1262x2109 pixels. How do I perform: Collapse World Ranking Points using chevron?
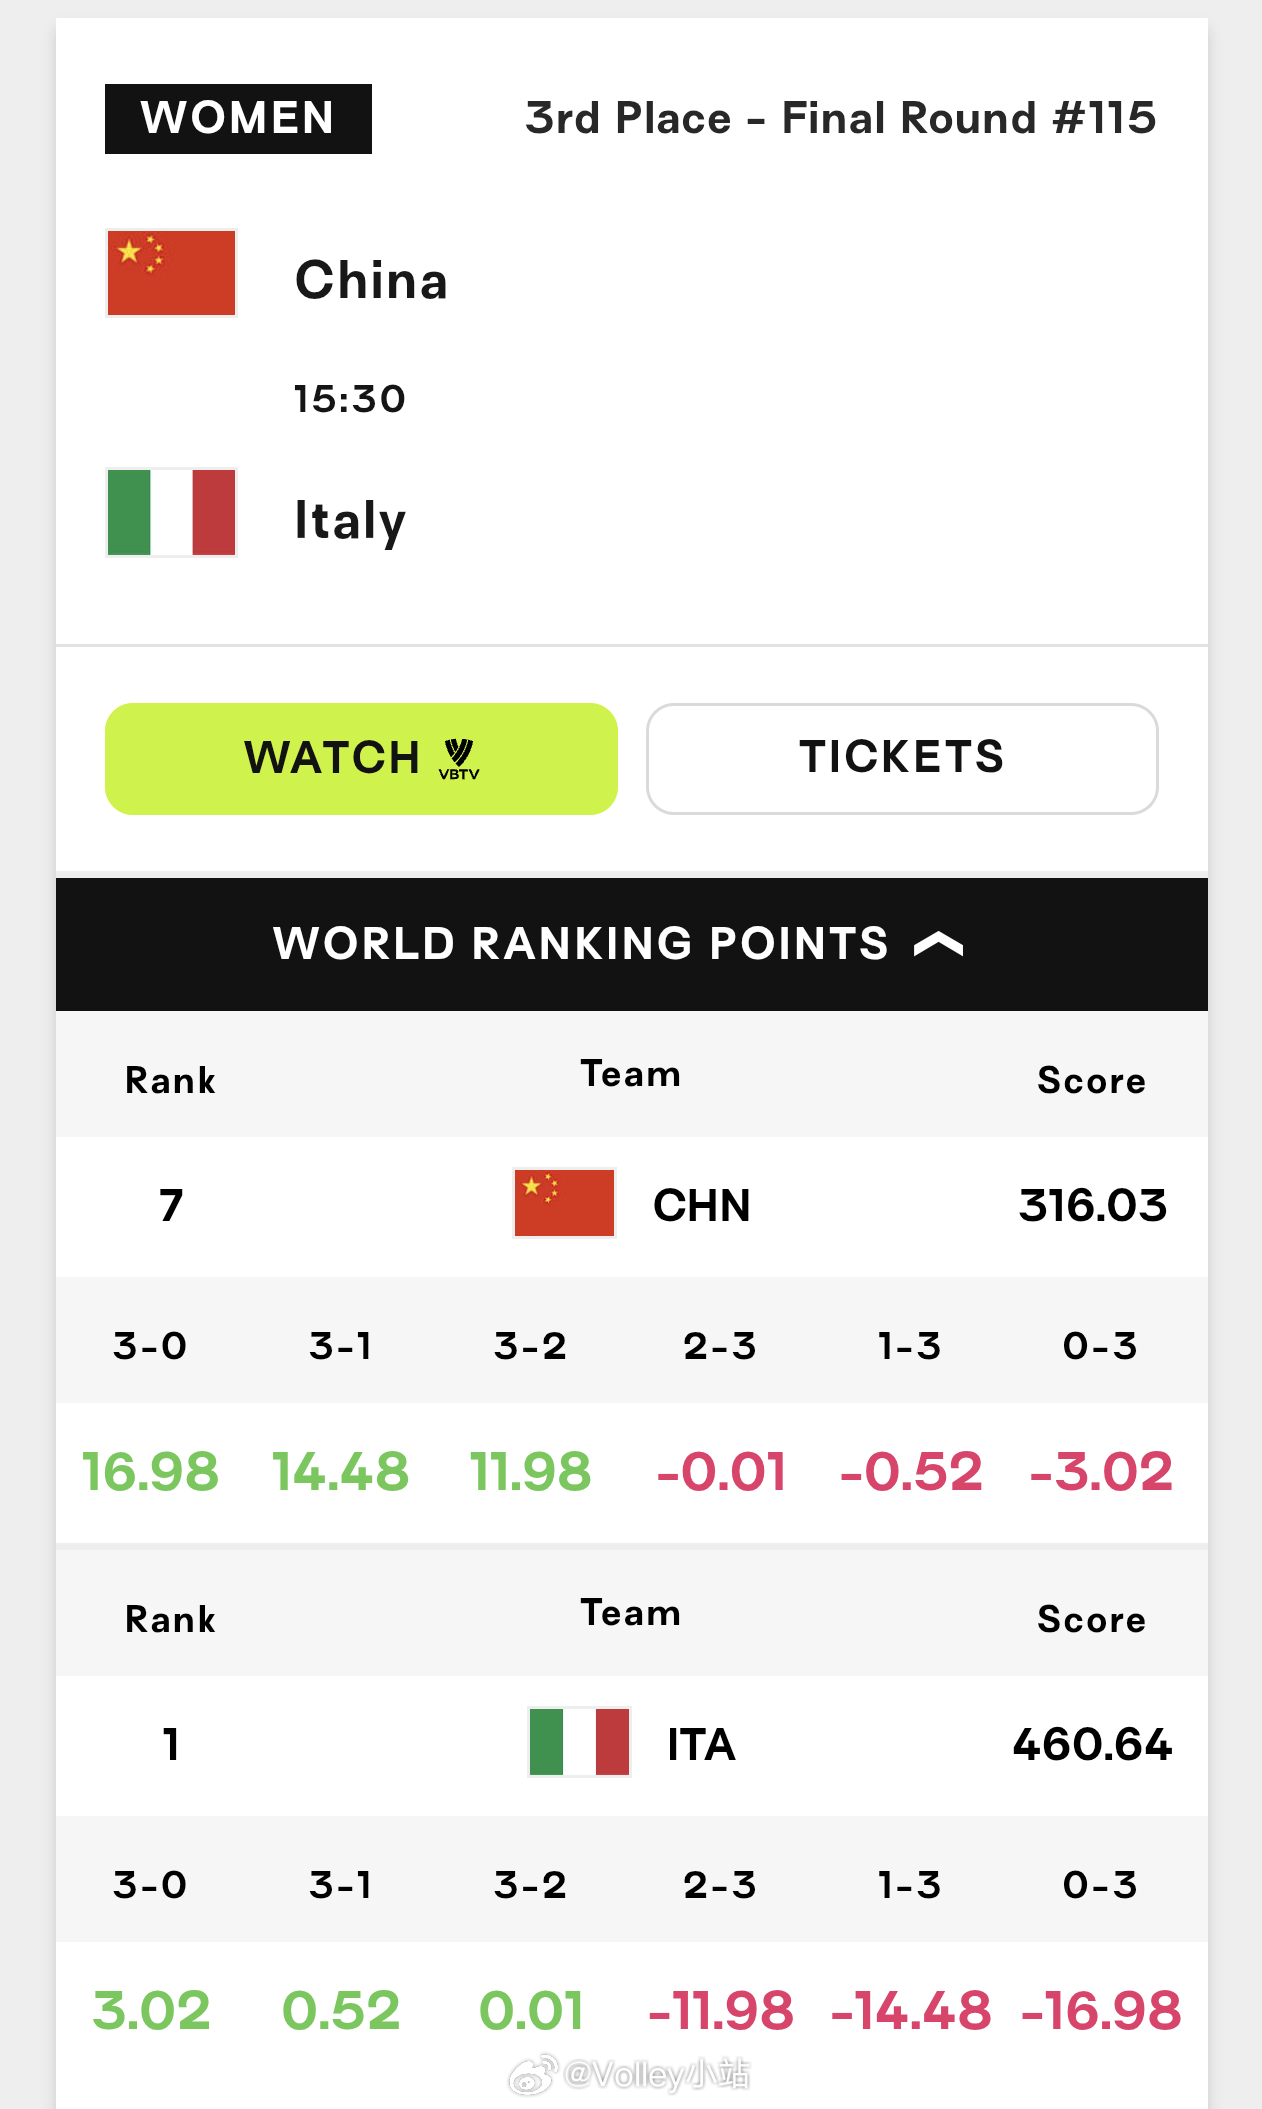click(x=939, y=944)
